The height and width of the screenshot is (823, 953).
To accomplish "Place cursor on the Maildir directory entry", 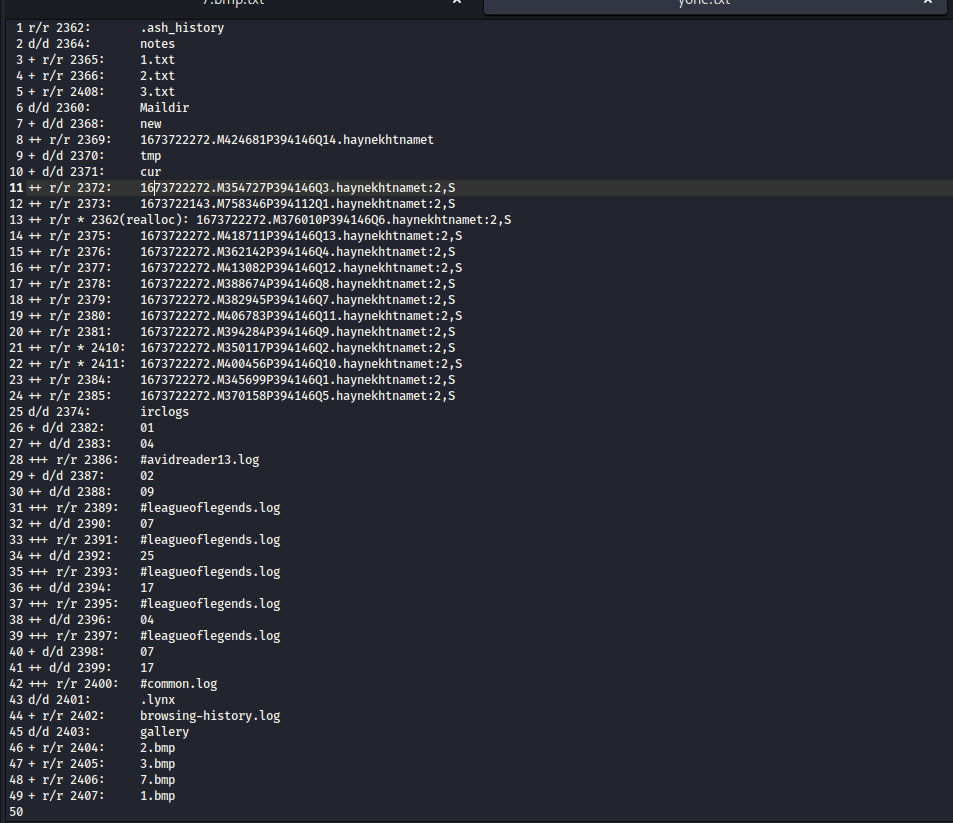I will point(164,108).
